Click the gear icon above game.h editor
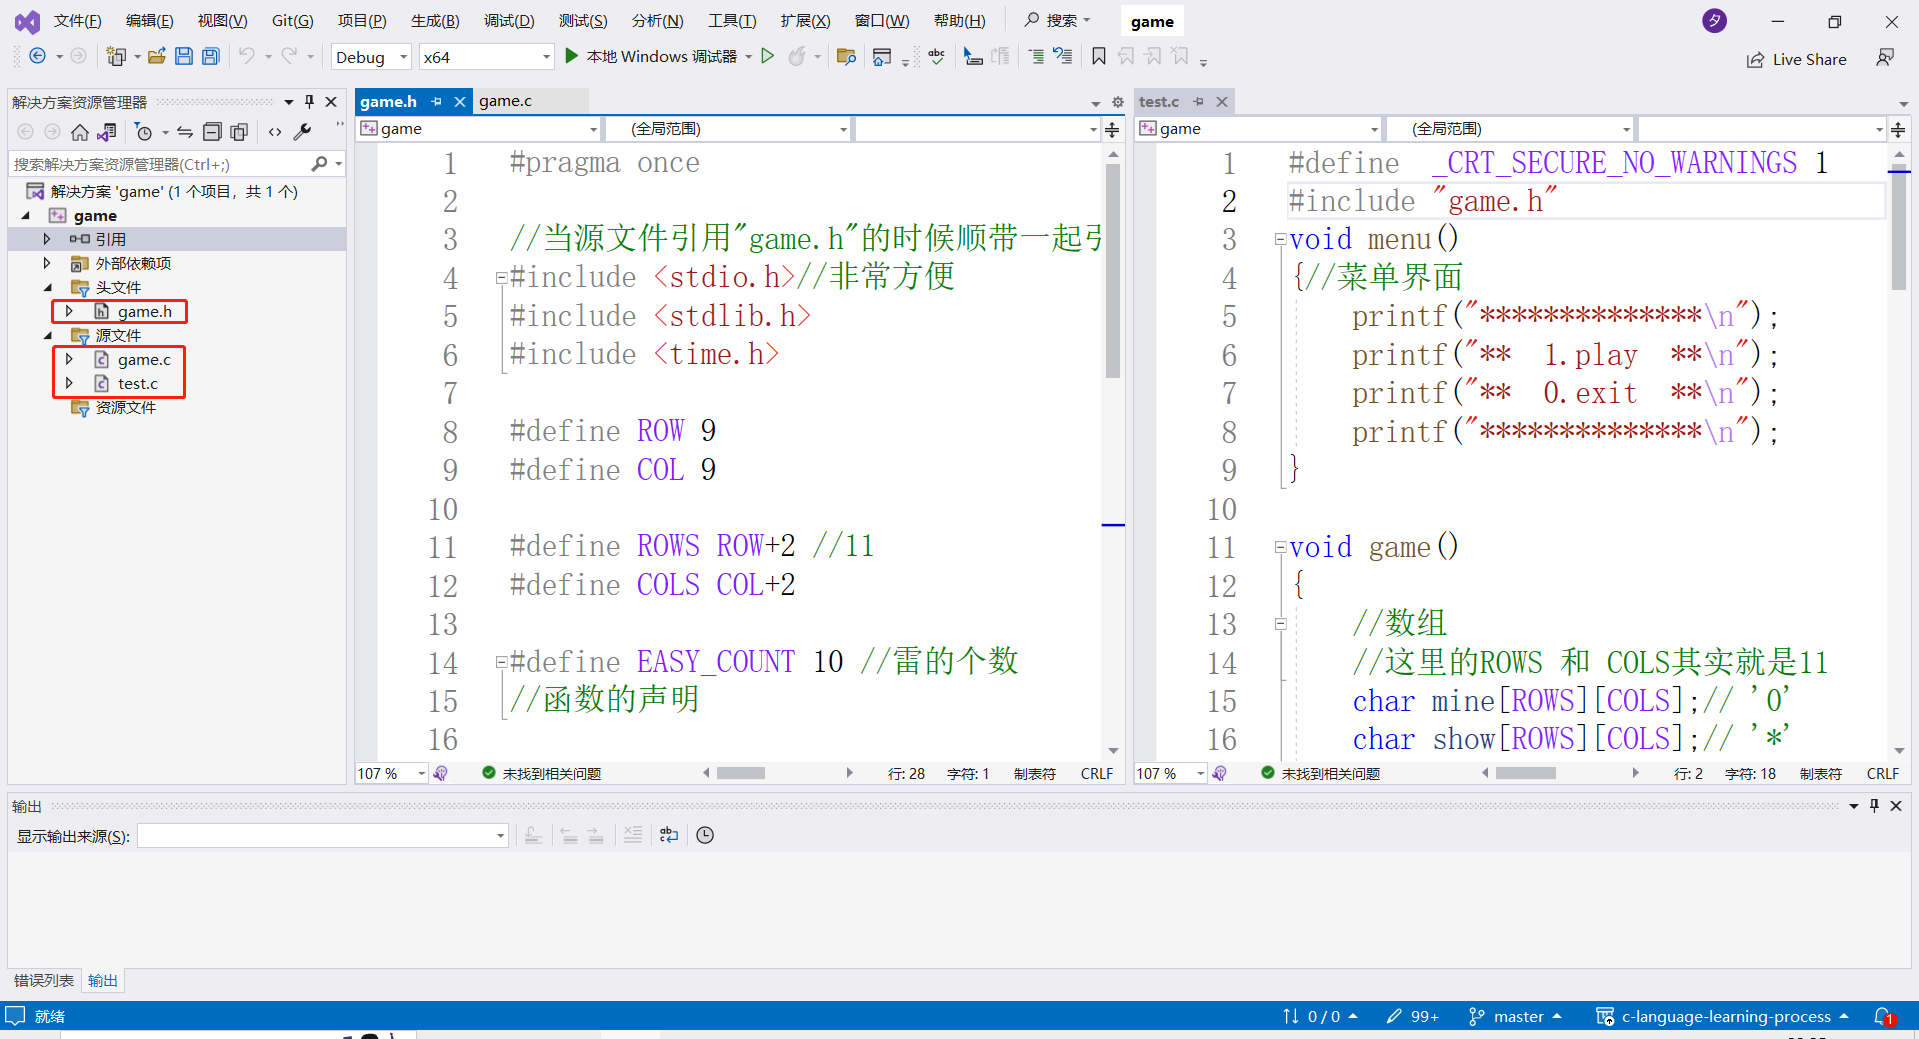 point(1118,102)
